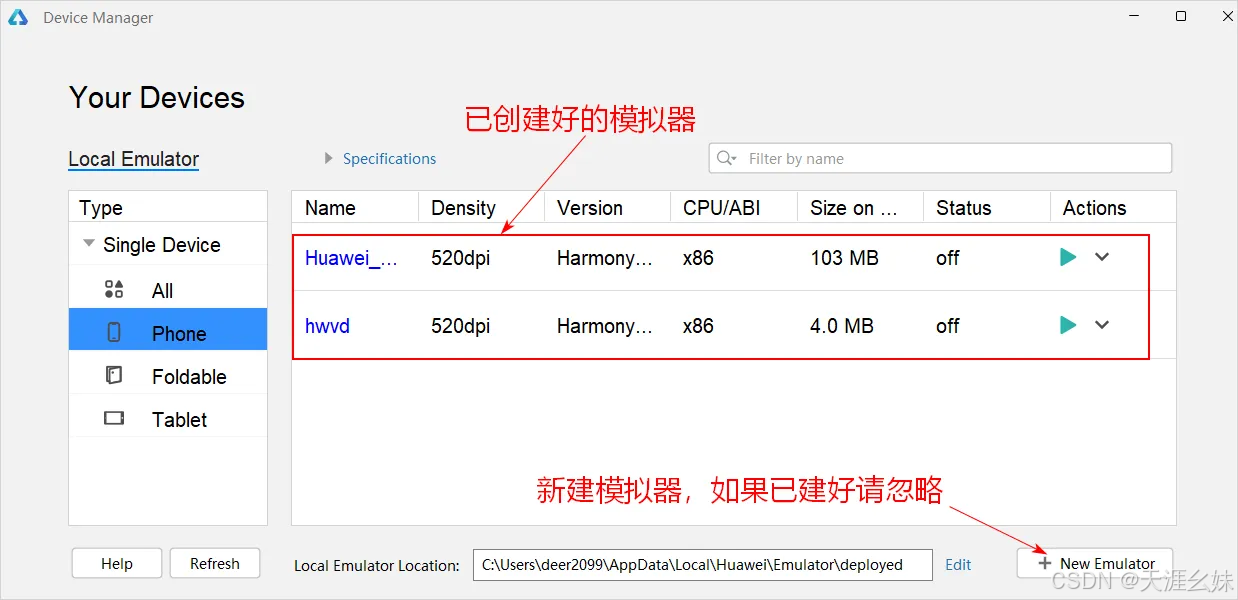1238x600 pixels.
Task: Sort by the Size on disk column header
Action: coord(860,207)
